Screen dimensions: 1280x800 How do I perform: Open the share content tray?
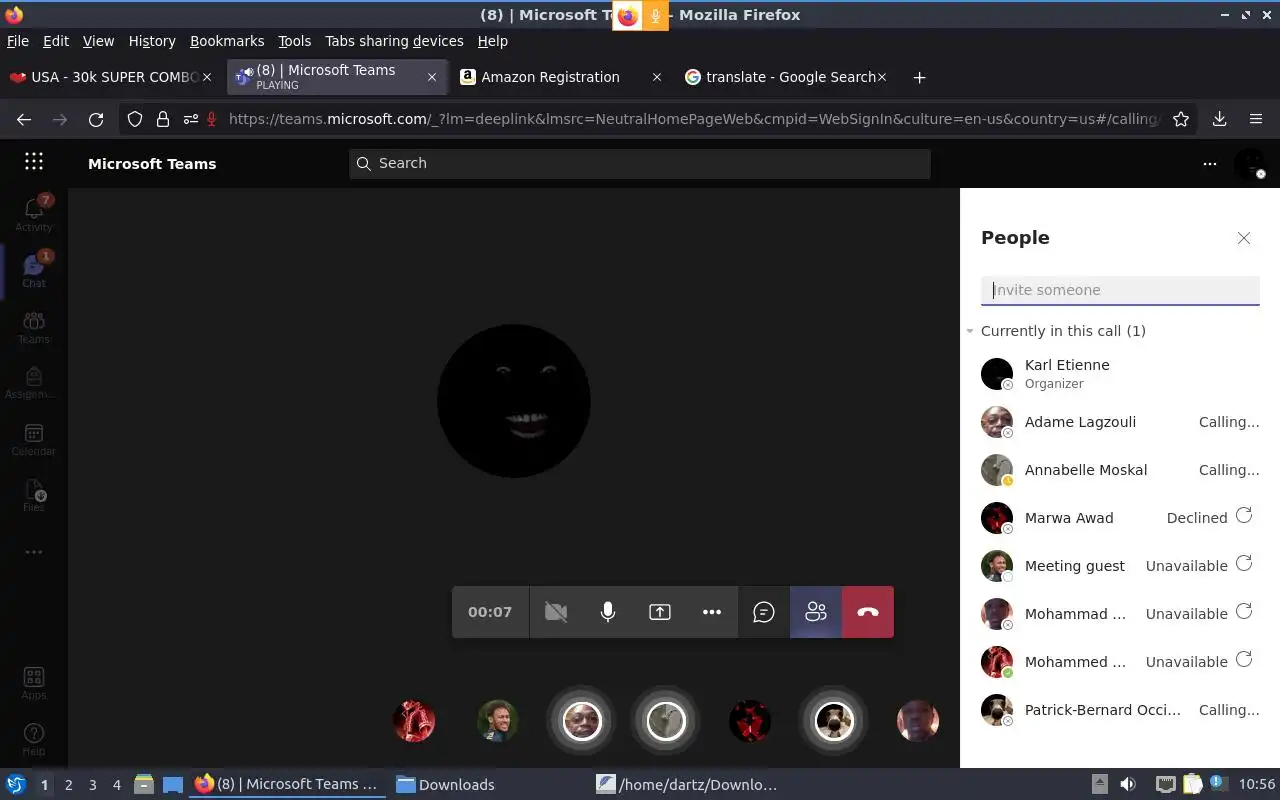660,612
